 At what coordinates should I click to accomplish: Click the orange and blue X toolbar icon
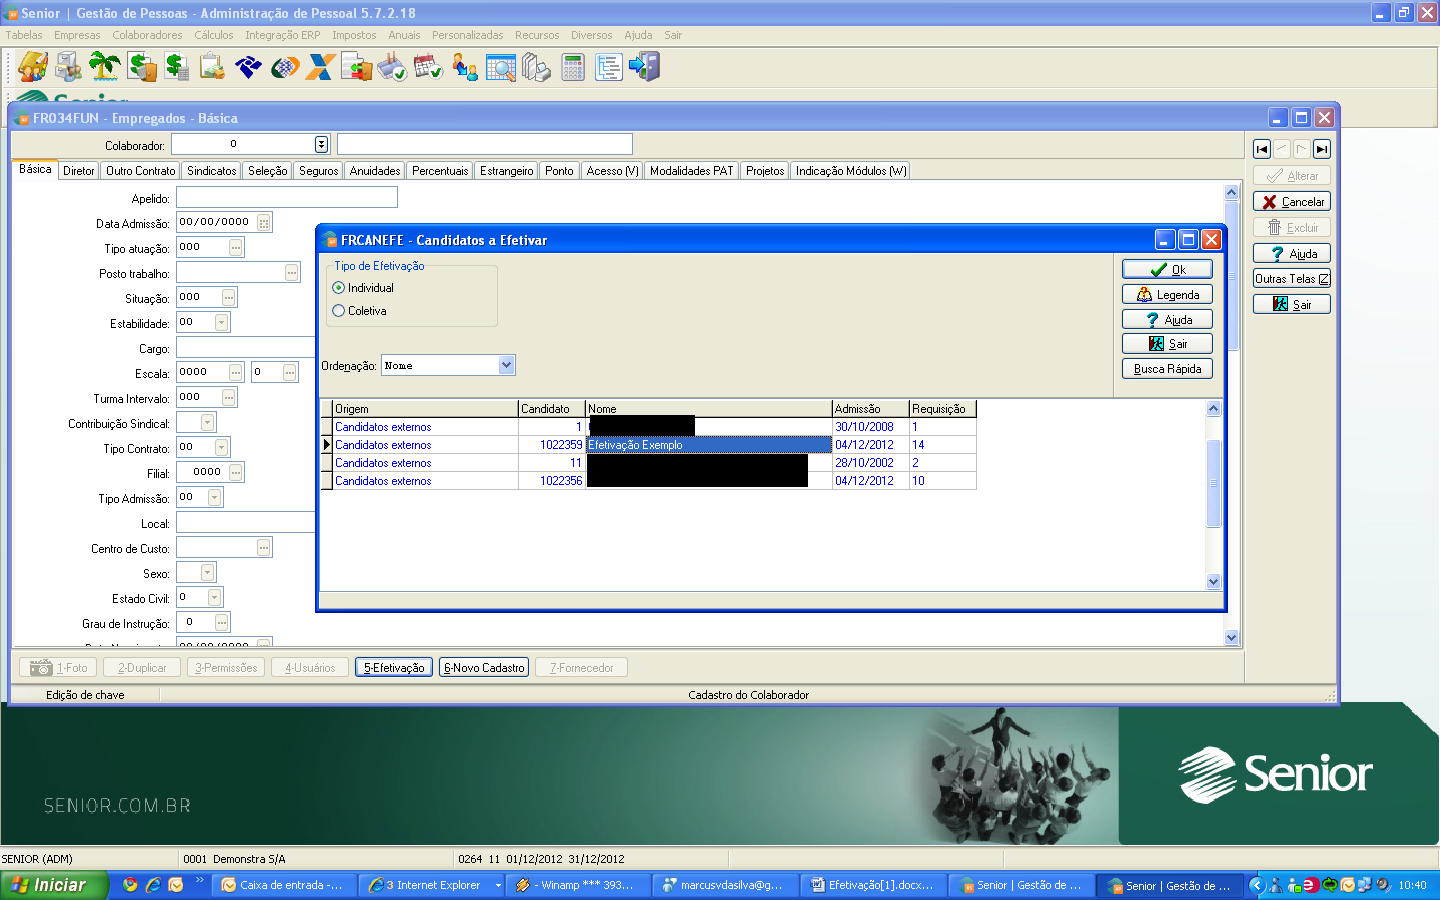pos(320,67)
